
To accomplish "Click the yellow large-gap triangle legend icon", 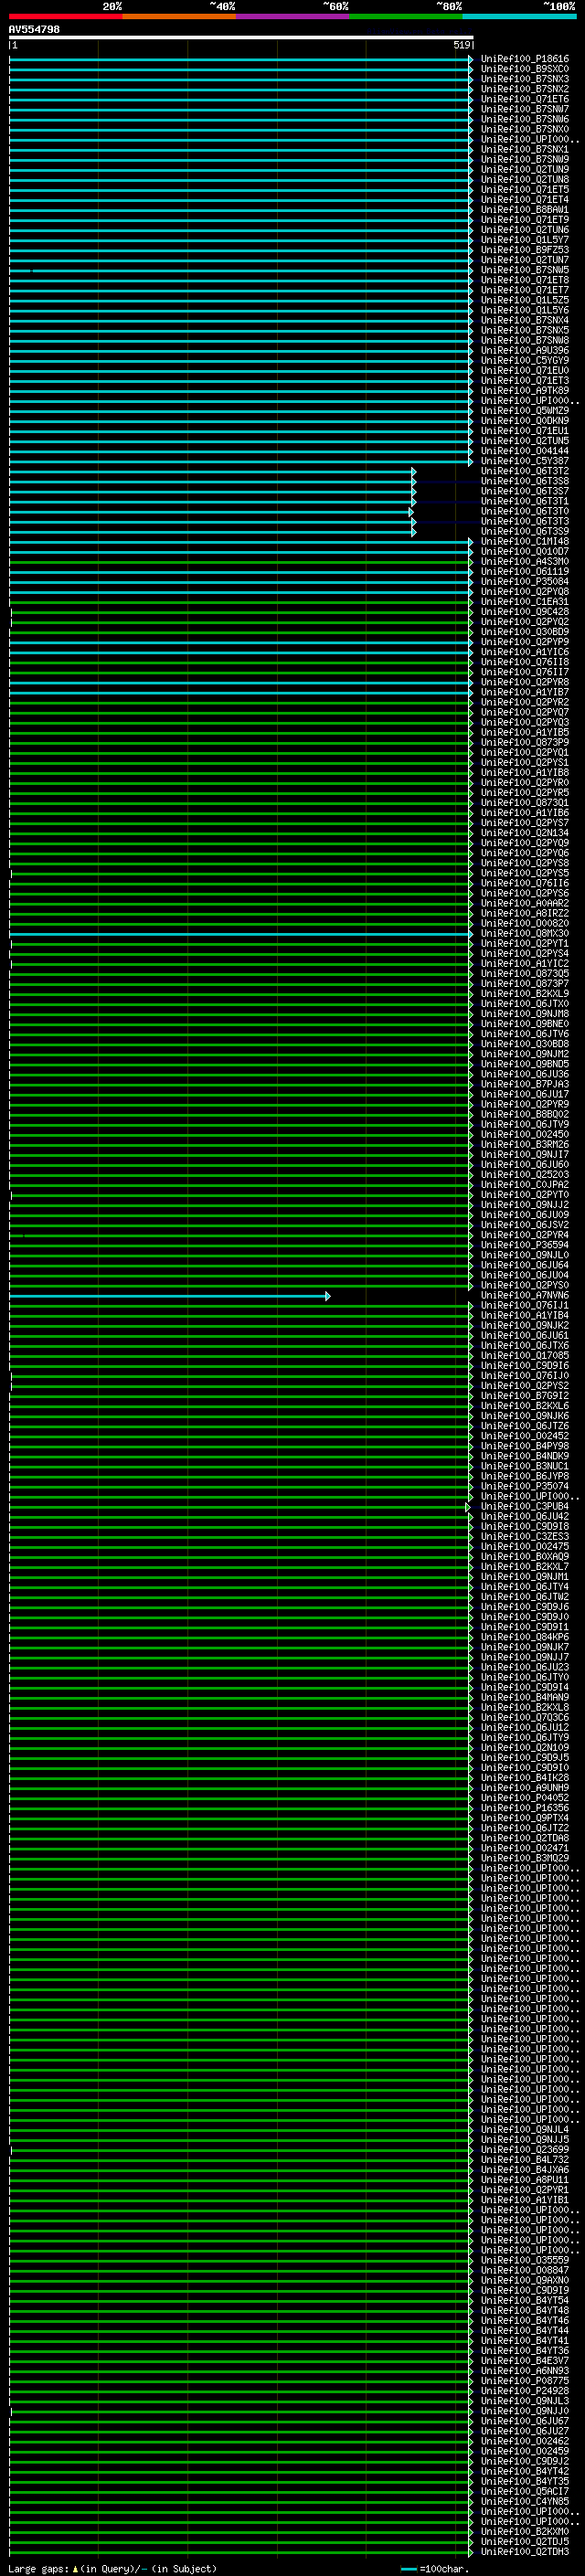I will [75, 2569].
